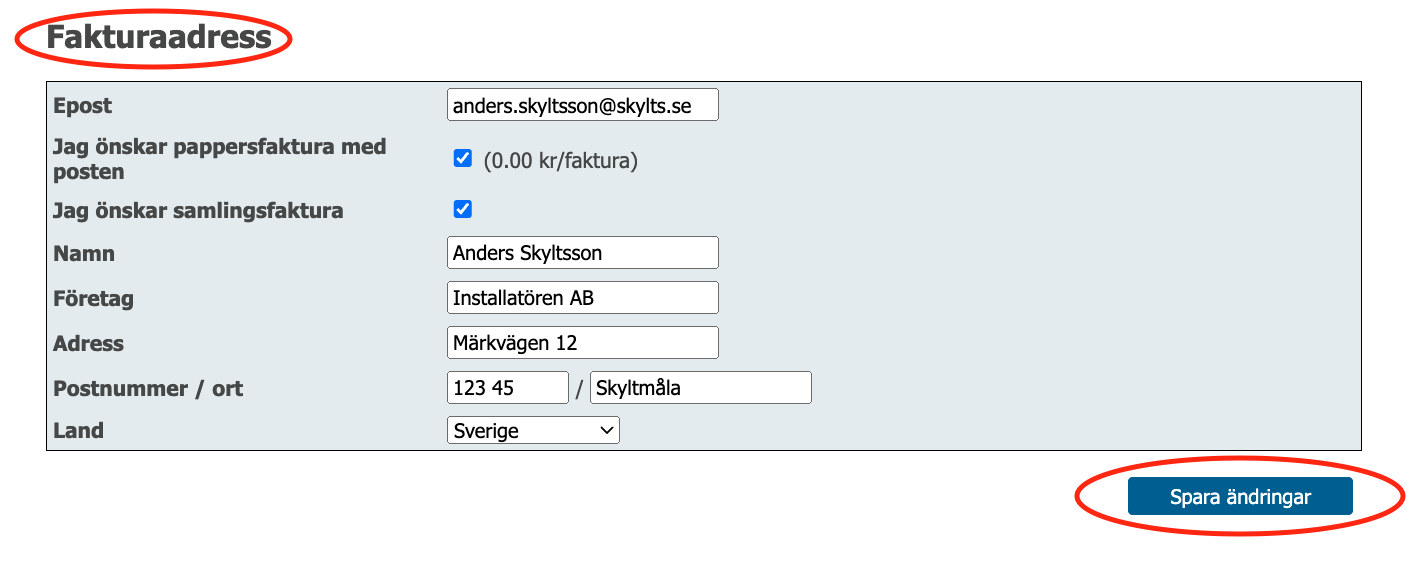Click the Företag label text
1421x562 pixels.
pos(93,299)
